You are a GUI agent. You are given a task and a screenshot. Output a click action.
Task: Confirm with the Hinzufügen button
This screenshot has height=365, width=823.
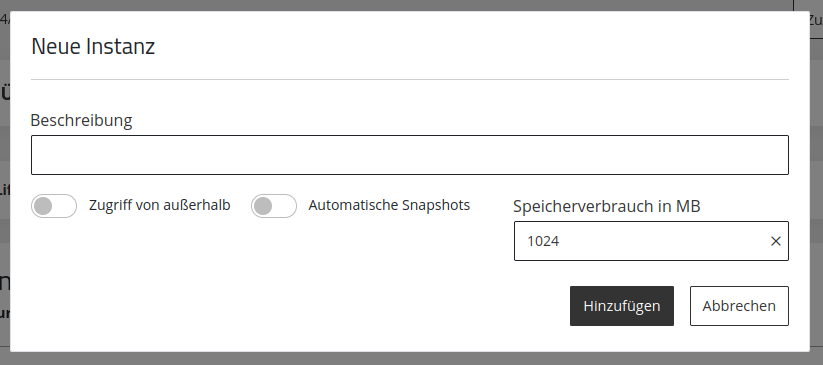pos(621,306)
